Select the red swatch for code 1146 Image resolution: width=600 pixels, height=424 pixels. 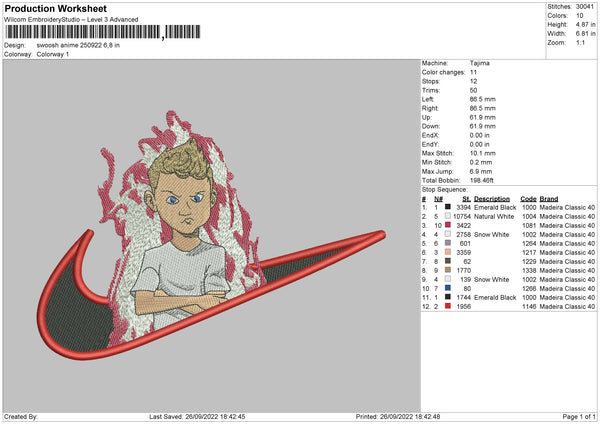coord(448,306)
